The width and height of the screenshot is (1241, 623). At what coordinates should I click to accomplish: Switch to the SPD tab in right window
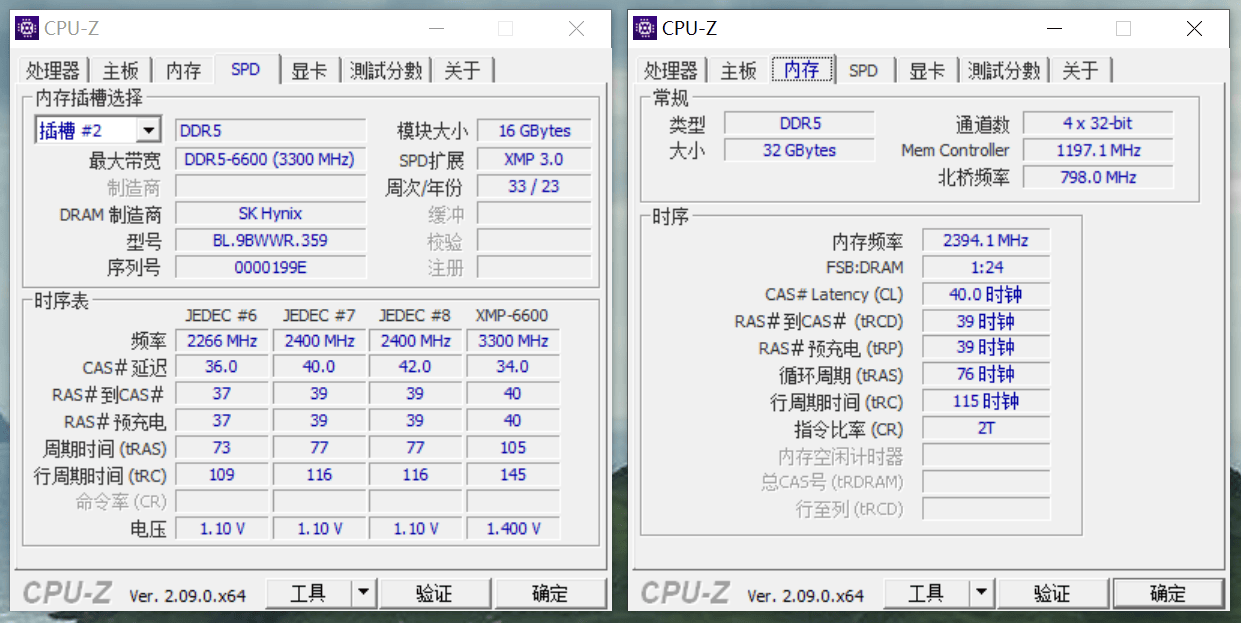click(862, 70)
